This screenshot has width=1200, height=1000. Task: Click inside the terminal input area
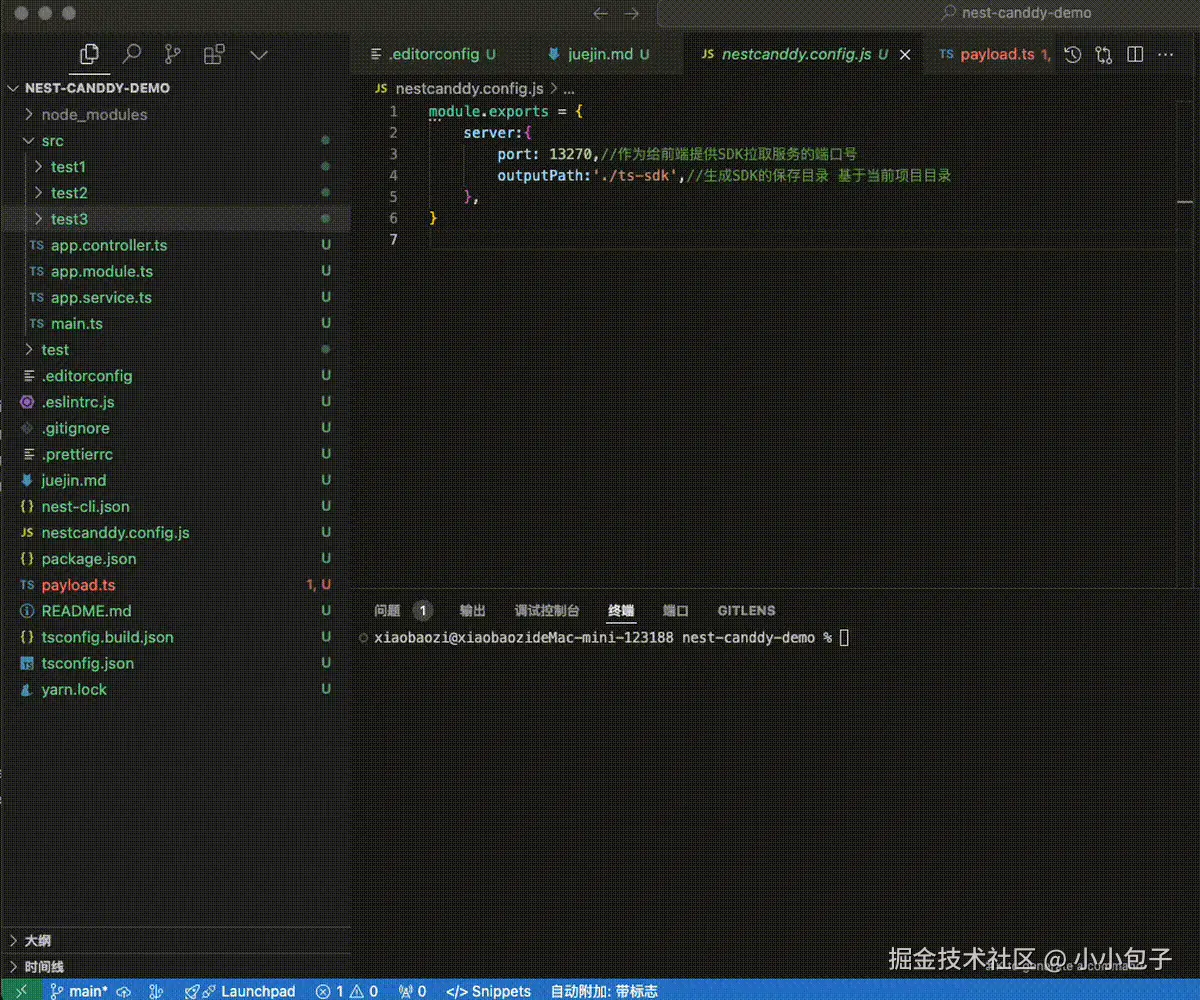coord(845,637)
